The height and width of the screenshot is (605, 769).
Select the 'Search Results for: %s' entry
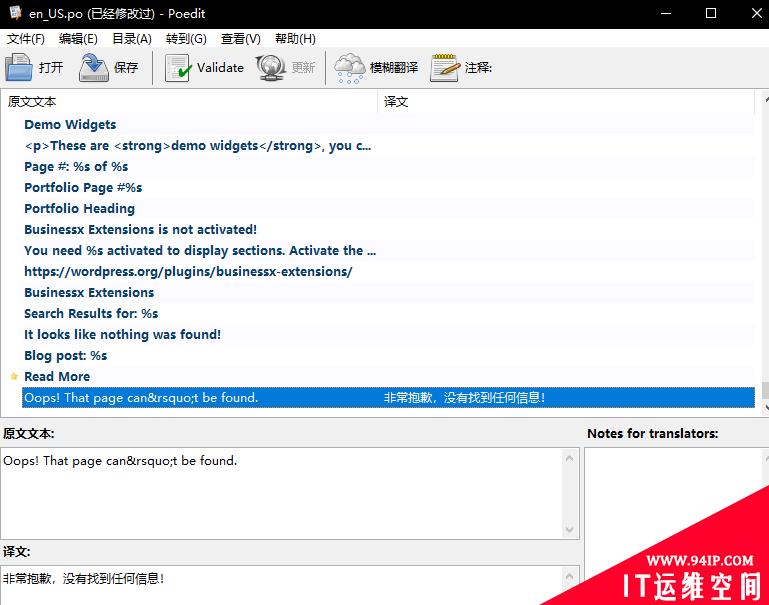(388, 314)
